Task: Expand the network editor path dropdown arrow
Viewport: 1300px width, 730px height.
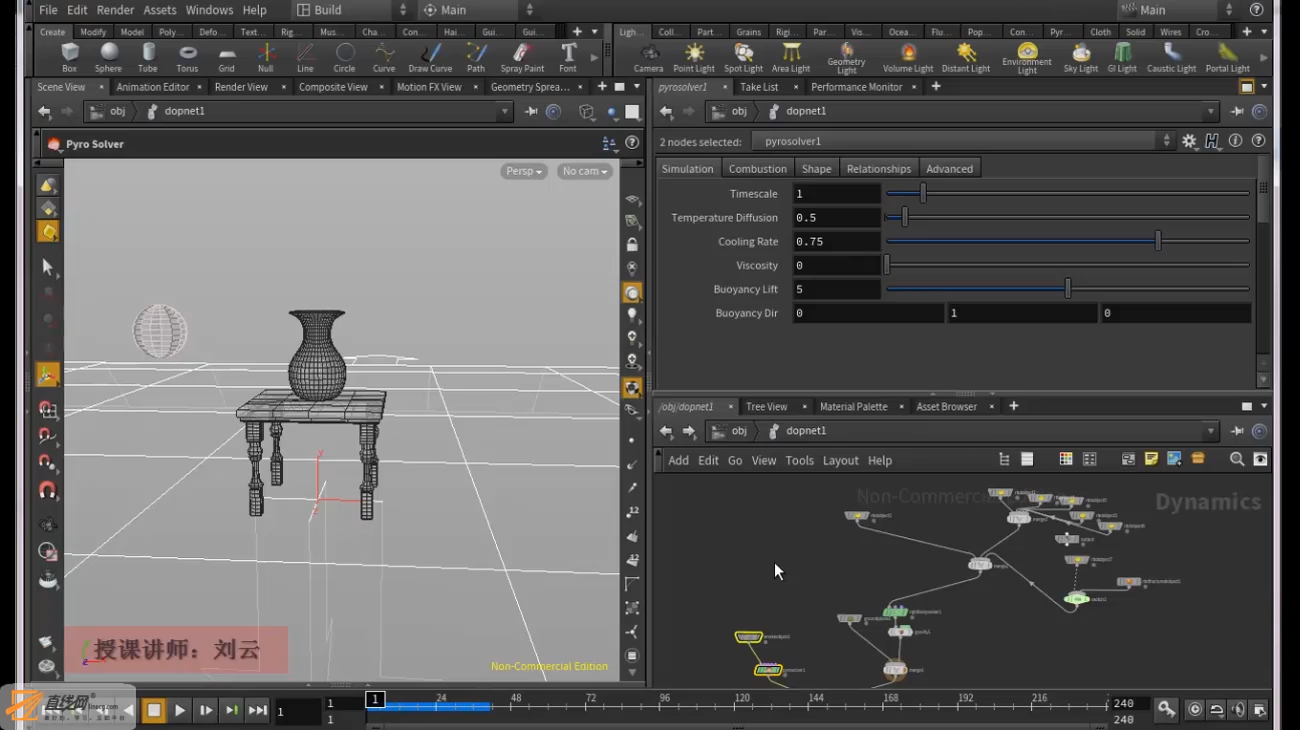Action: pyautogui.click(x=1210, y=432)
